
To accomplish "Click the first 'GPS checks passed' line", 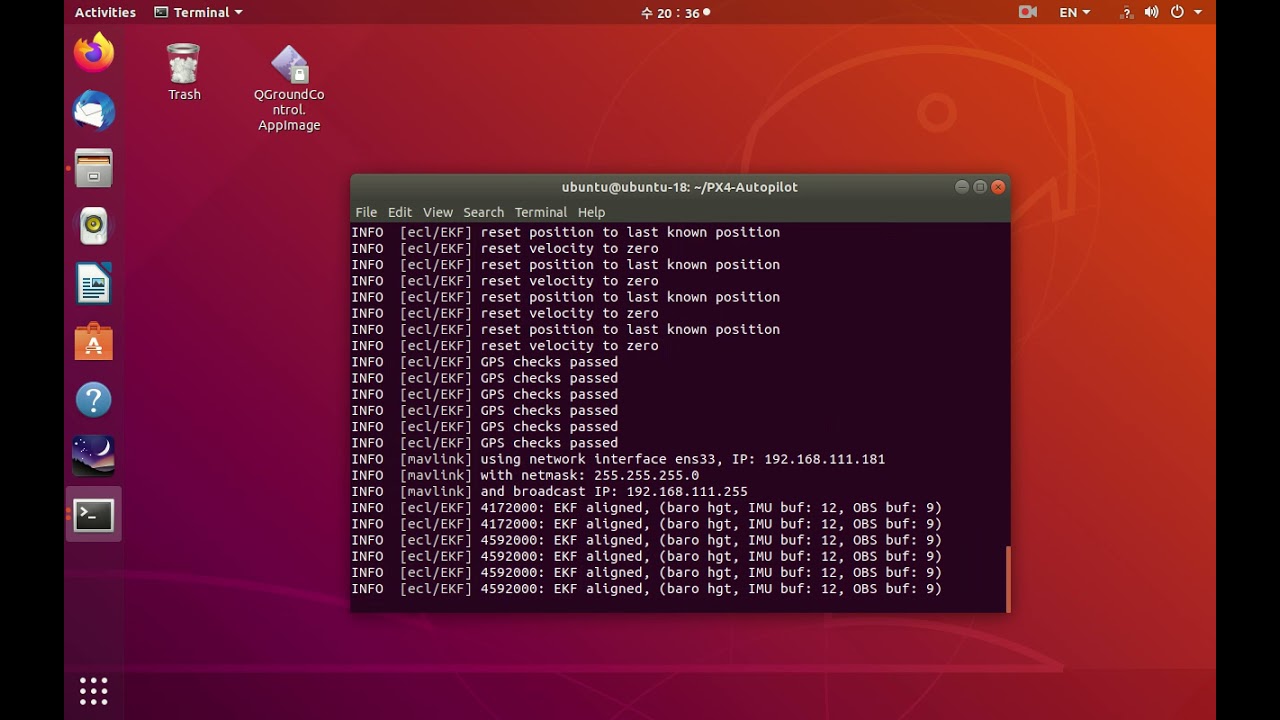I will click(x=484, y=362).
